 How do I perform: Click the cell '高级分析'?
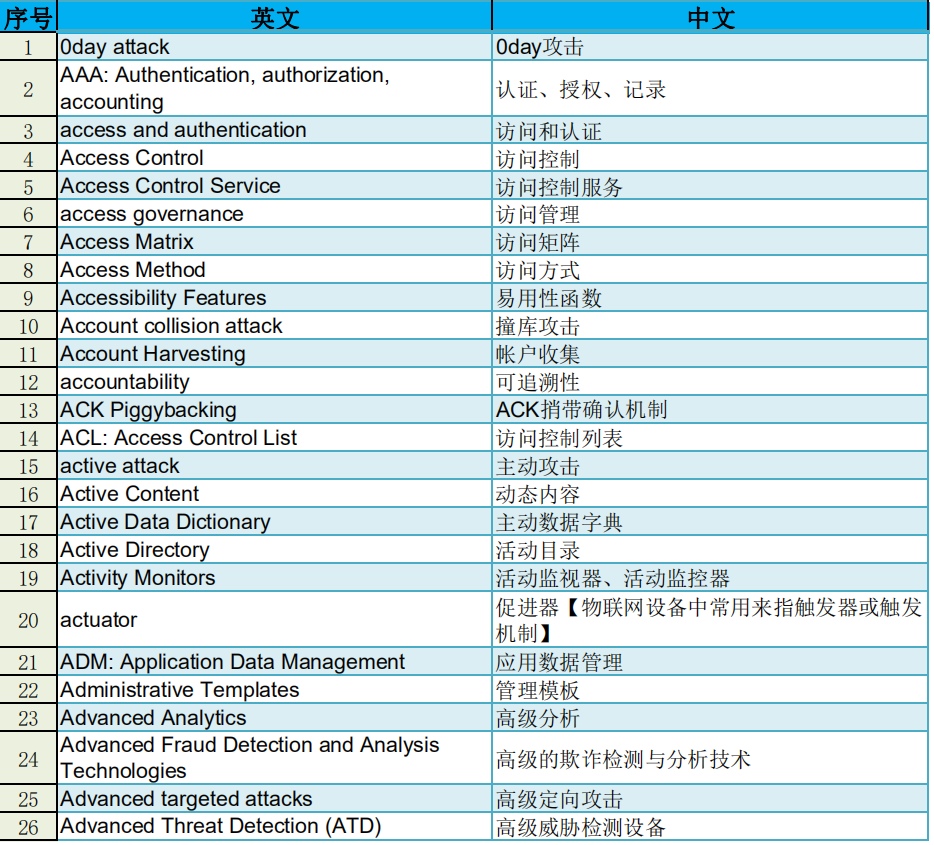coord(710,718)
